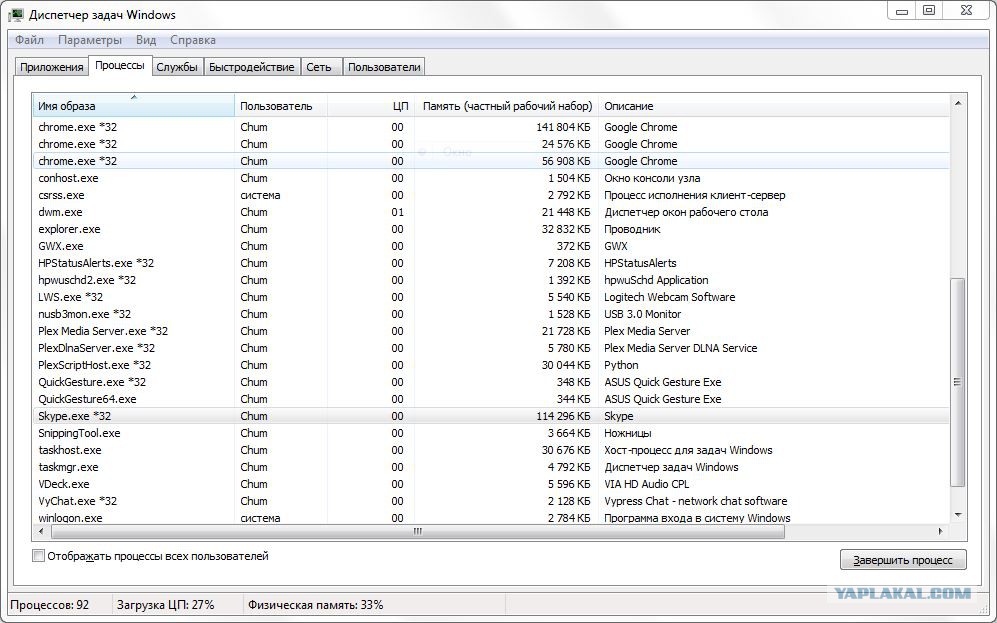Select chrome.exe using 24 576 КБ
This screenshot has height=623, width=997.
pyautogui.click(x=491, y=144)
